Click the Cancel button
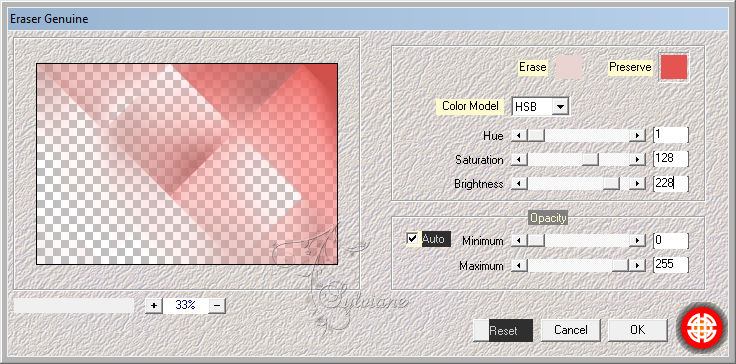 (x=571, y=330)
